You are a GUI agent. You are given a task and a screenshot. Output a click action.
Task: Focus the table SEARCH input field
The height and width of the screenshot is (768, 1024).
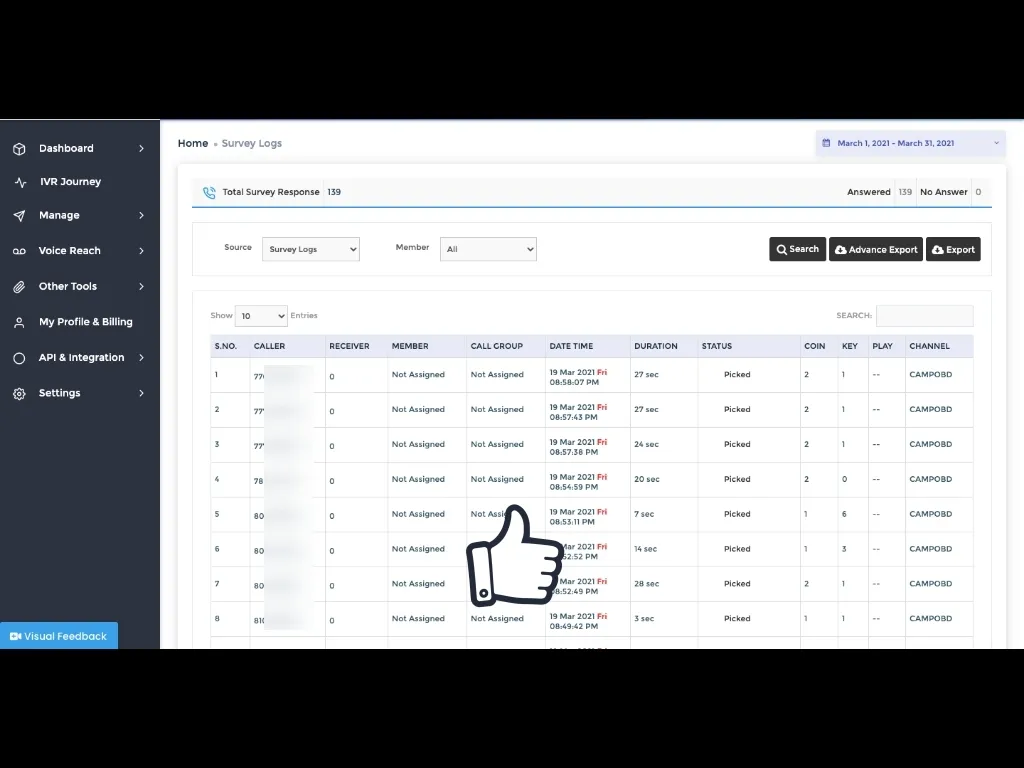click(x=924, y=315)
